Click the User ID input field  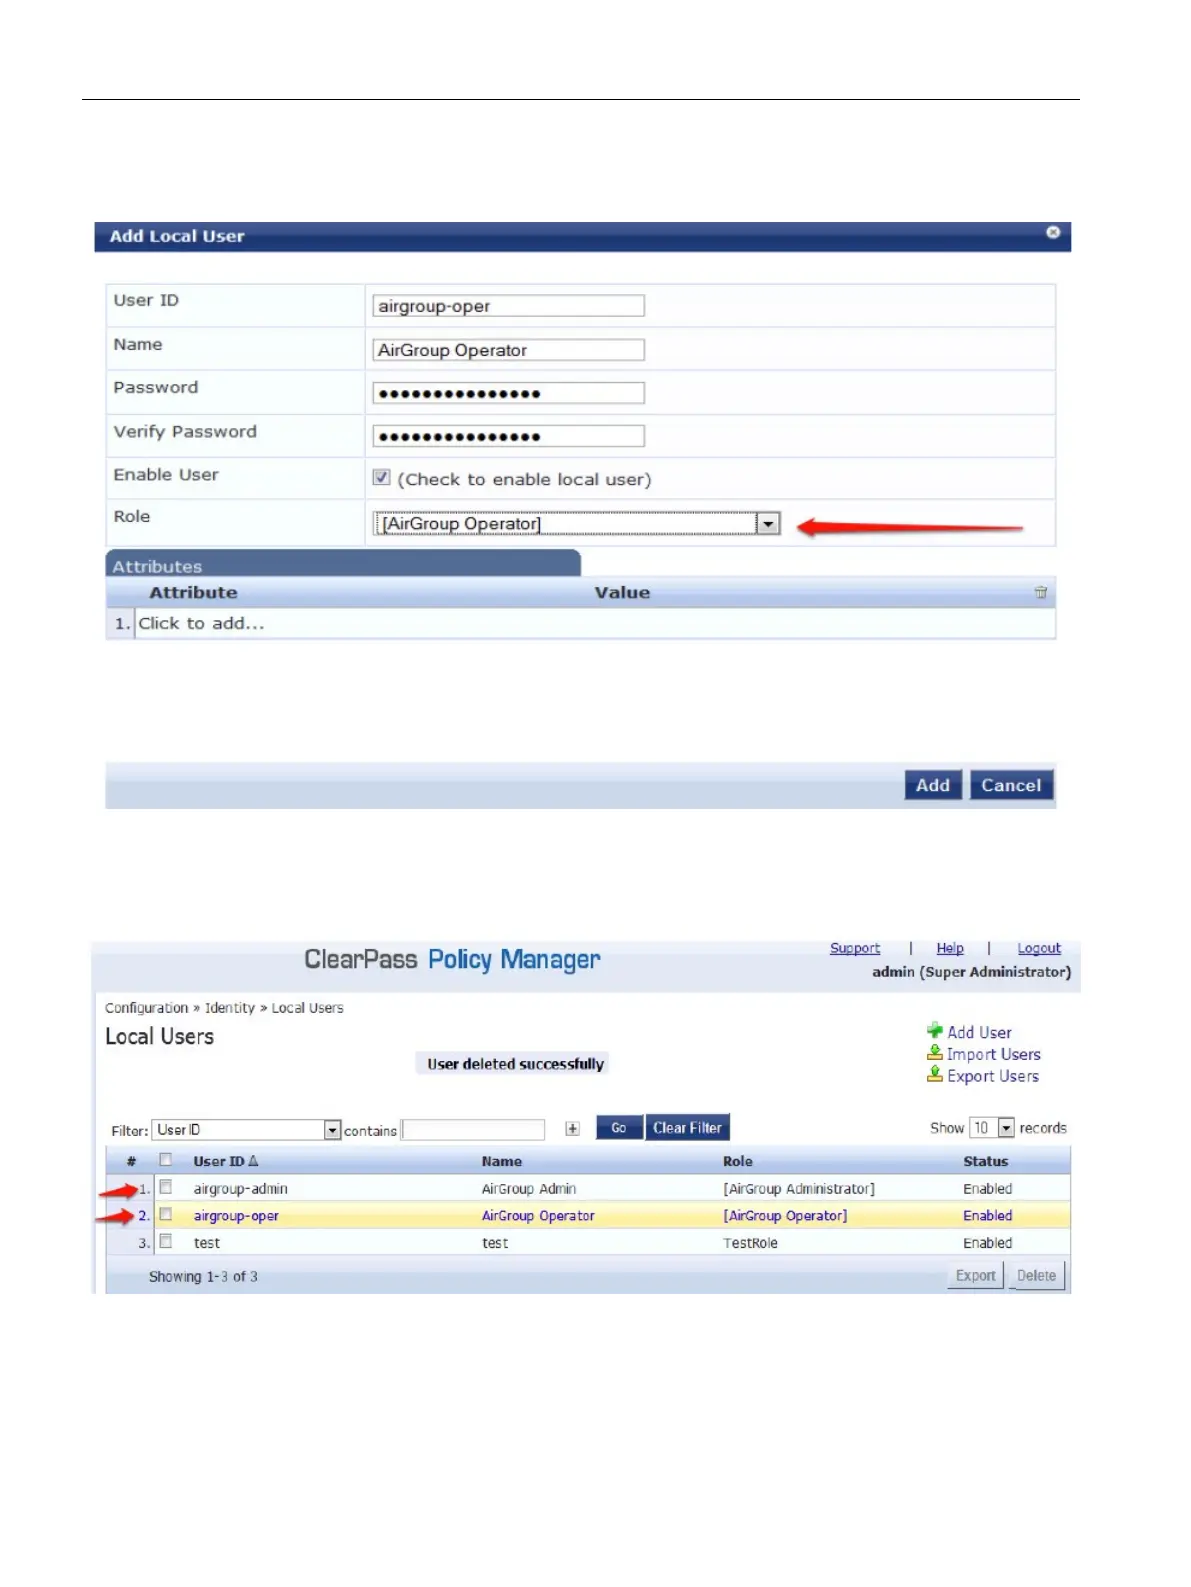click(508, 306)
